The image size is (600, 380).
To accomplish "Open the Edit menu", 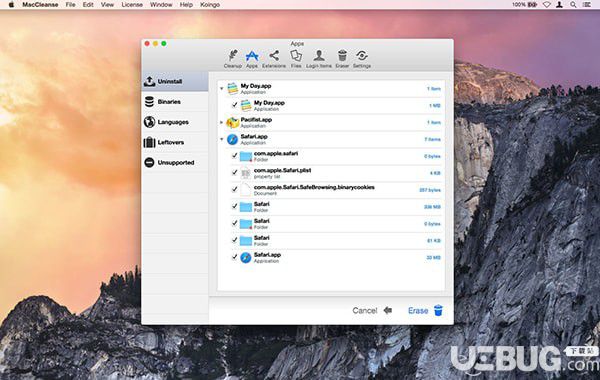I will coord(88,5).
